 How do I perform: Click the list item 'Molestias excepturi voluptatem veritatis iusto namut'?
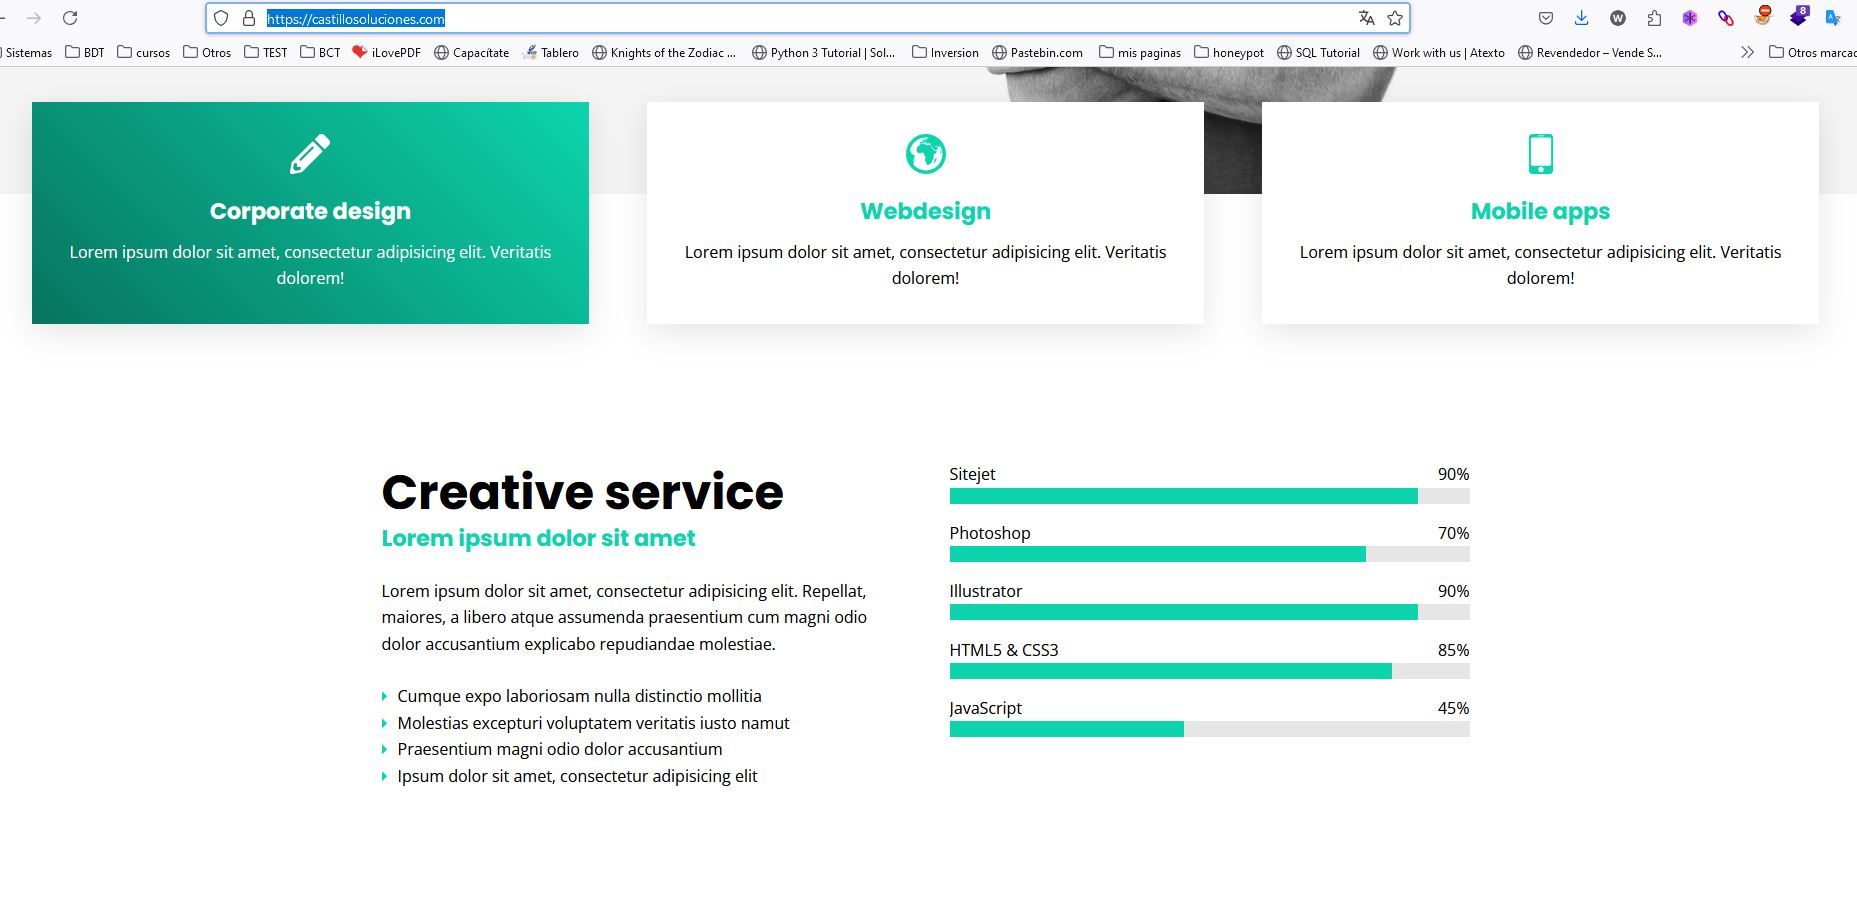pyautogui.click(x=593, y=723)
